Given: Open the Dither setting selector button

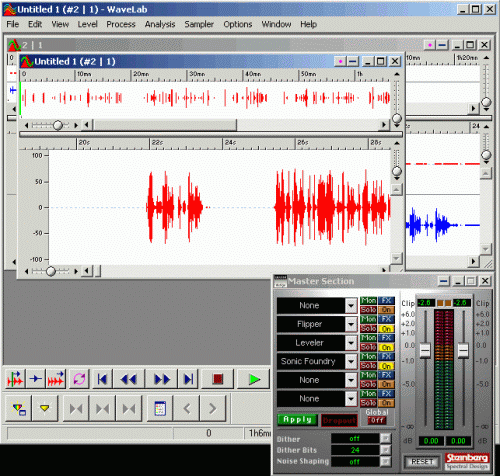Looking at the screenshot, I should pyautogui.click(x=385, y=438).
